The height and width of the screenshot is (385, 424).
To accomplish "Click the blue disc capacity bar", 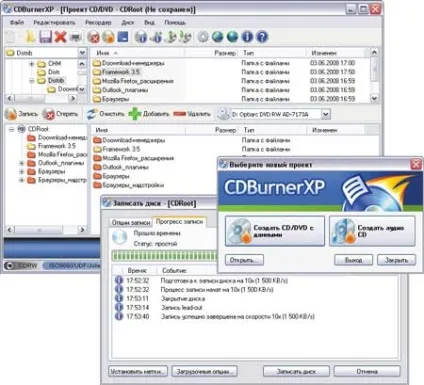I will click(52, 248).
